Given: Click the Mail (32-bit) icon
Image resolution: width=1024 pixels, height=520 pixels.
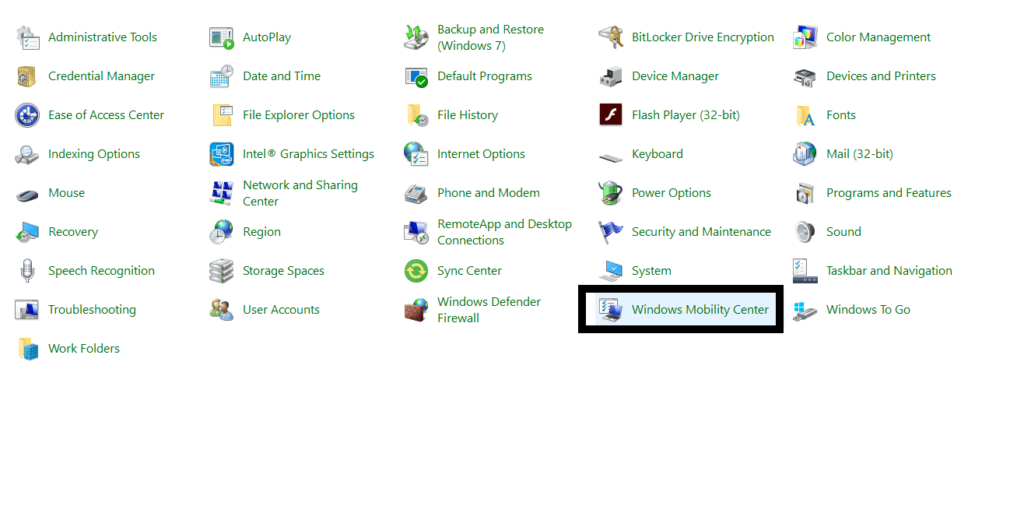Looking at the screenshot, I should (x=805, y=154).
